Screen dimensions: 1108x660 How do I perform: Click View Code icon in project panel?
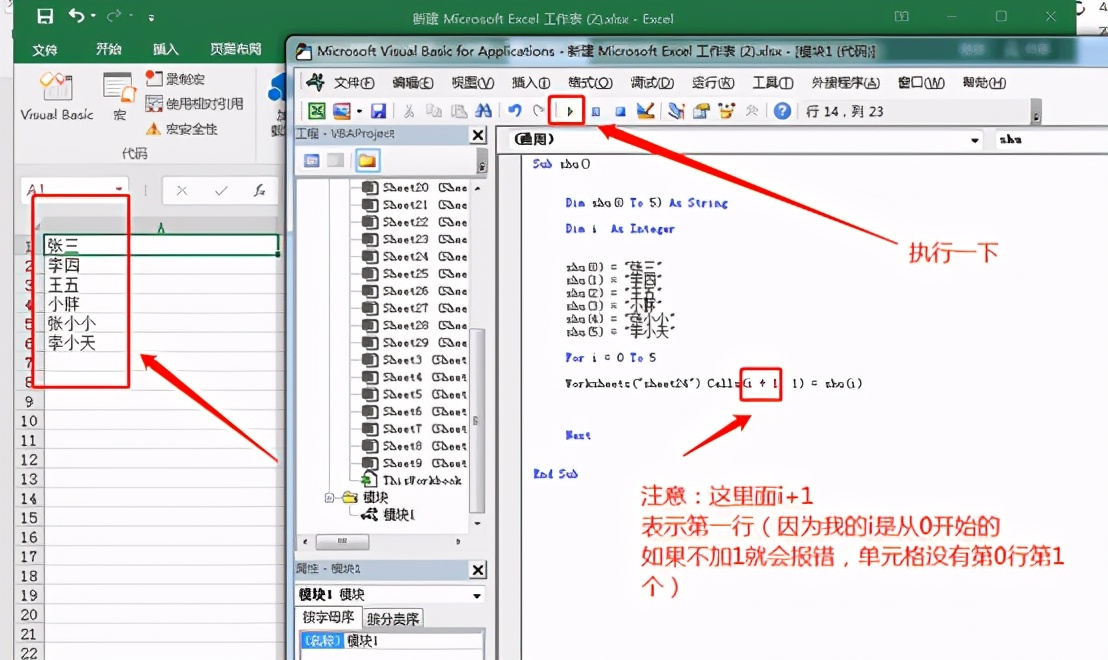pyautogui.click(x=312, y=160)
